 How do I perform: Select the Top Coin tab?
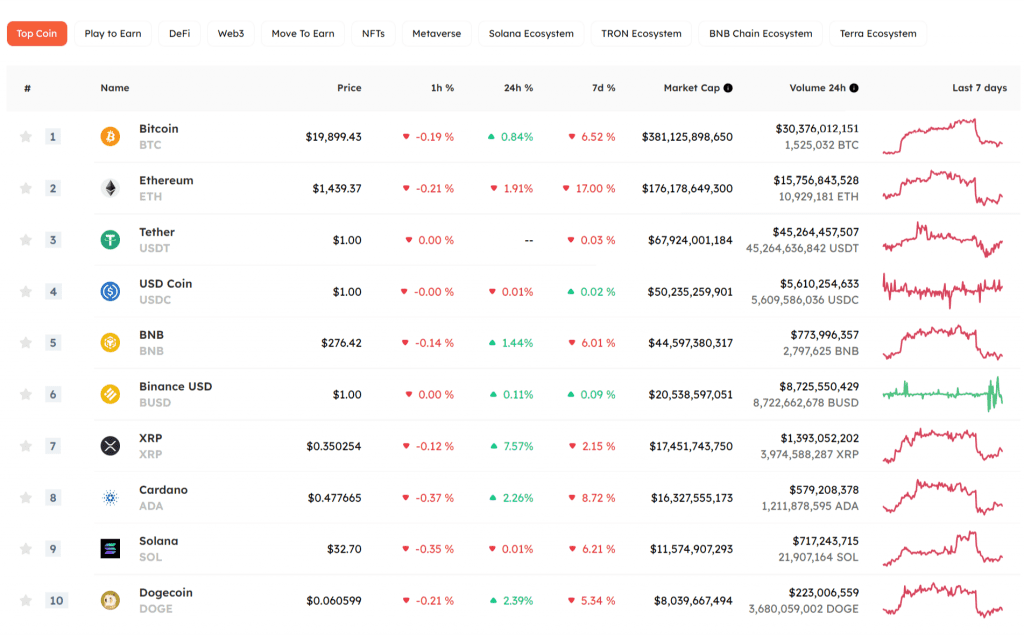click(x=37, y=33)
